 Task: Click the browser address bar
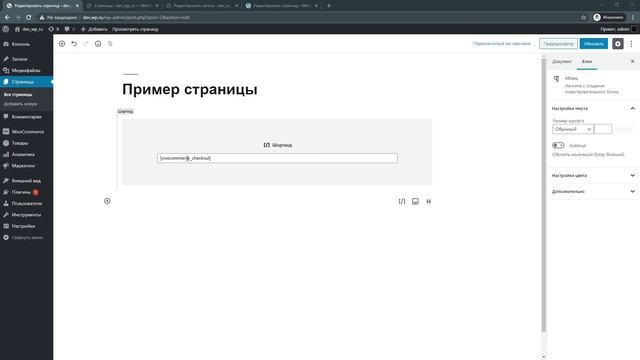tap(310, 18)
